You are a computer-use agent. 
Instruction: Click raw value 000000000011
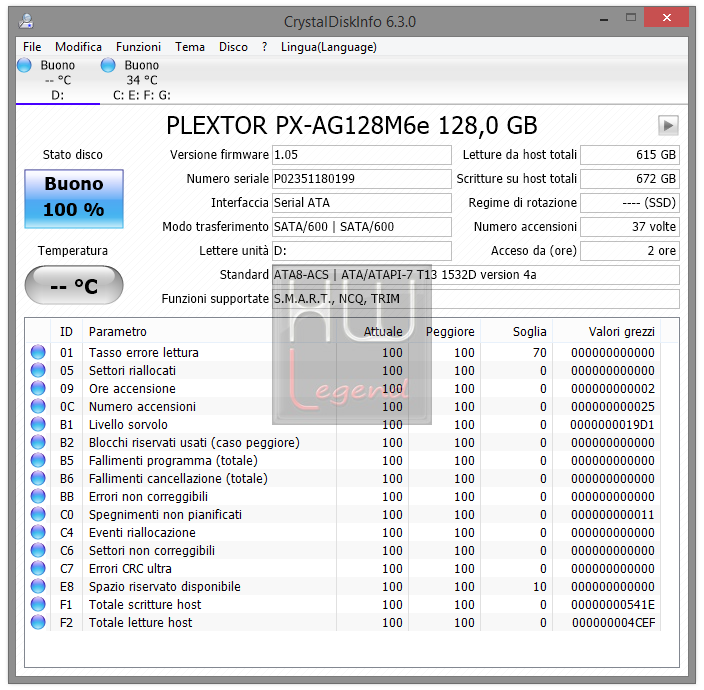click(613, 514)
